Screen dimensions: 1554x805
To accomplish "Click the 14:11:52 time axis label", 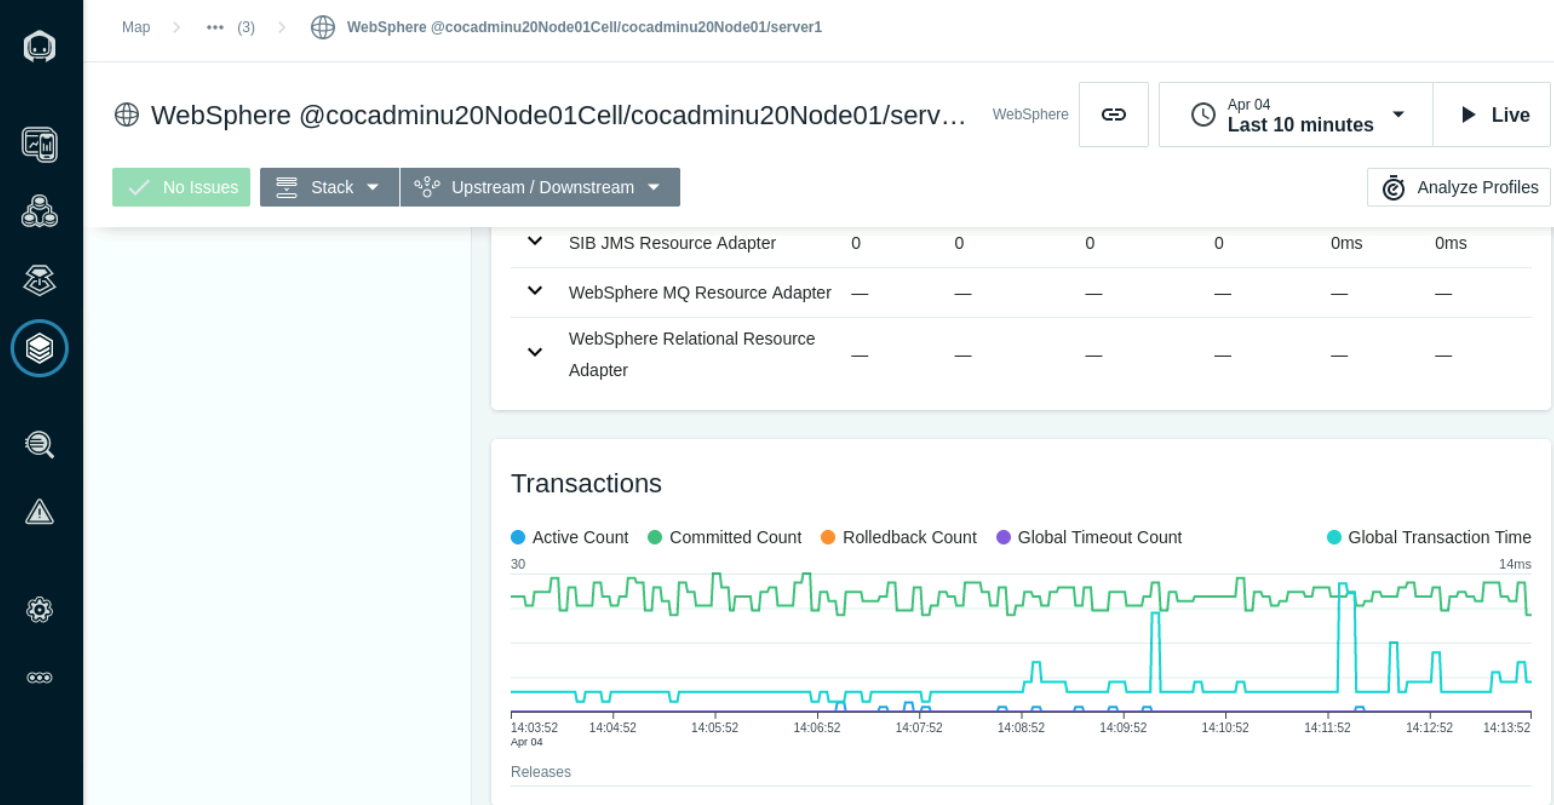I will 1327,728.
